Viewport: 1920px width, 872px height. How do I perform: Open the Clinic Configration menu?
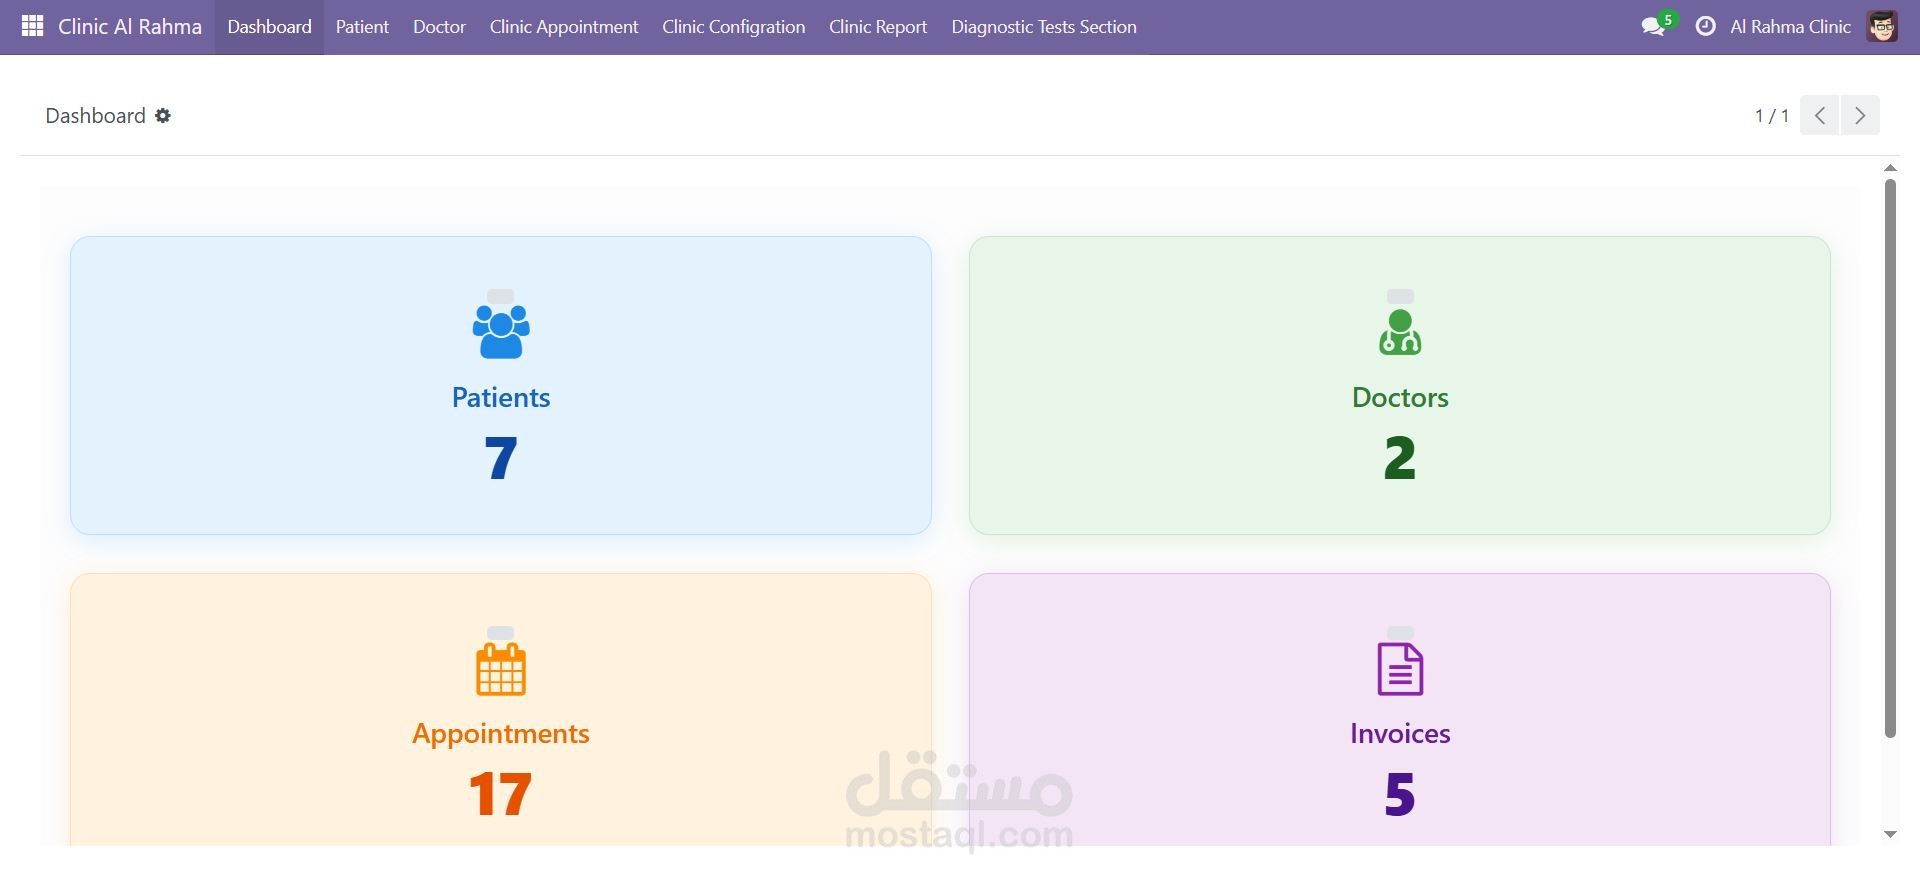coord(733,27)
